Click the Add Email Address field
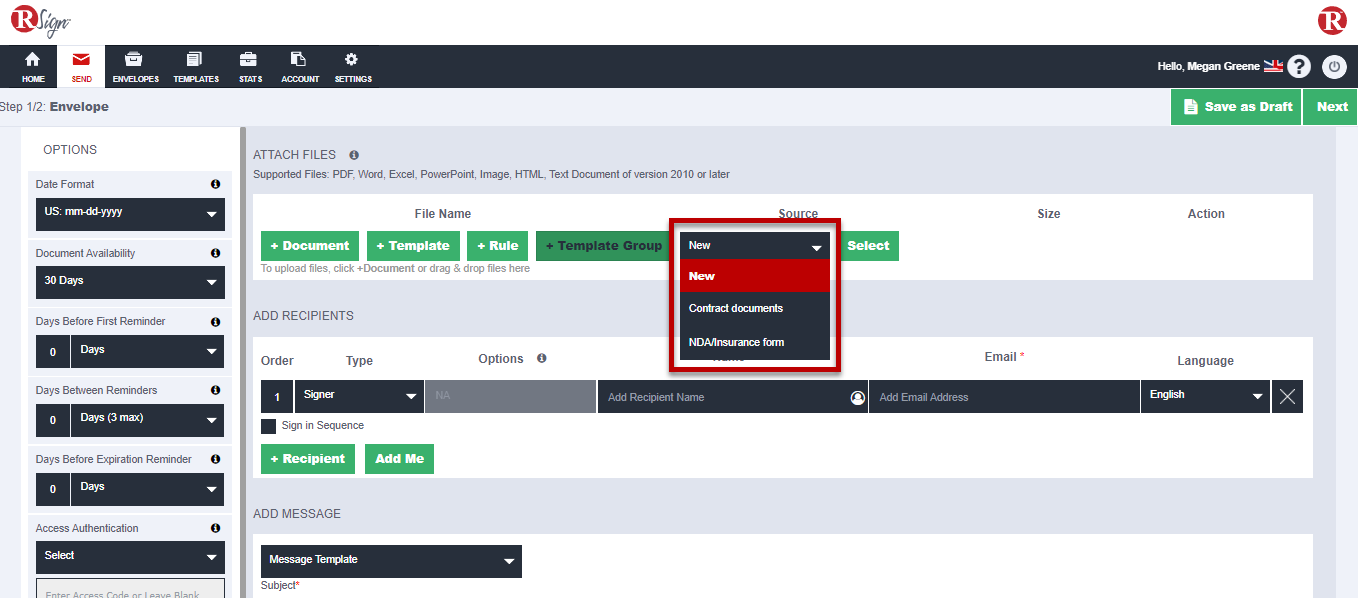This screenshot has width=1358, height=598. (1004, 396)
